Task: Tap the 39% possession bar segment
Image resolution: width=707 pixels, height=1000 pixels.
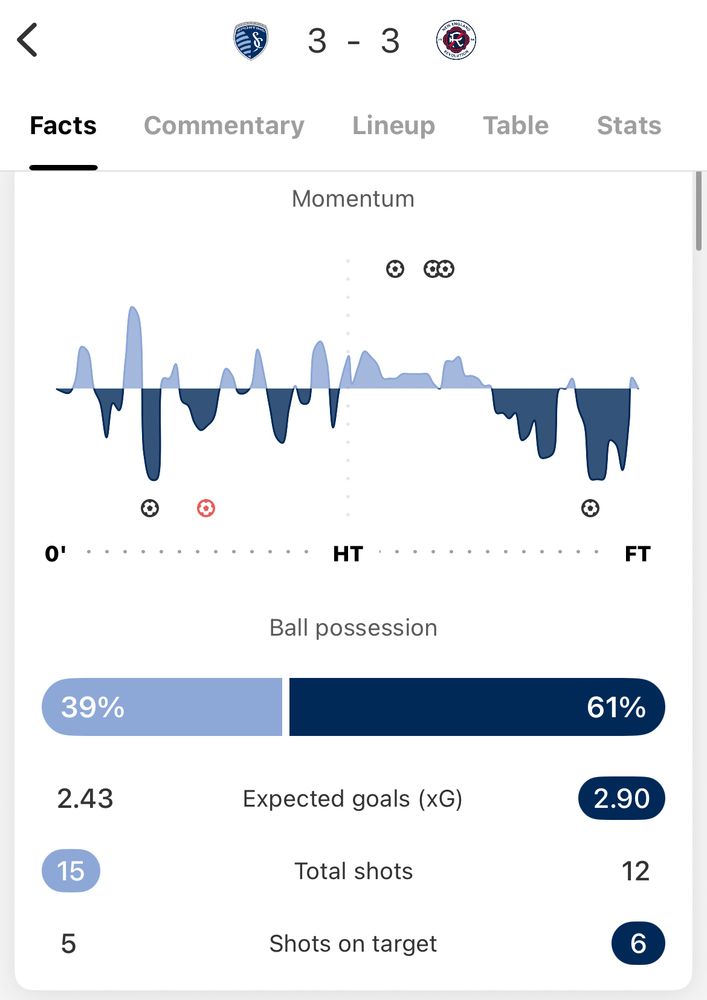Action: point(162,707)
